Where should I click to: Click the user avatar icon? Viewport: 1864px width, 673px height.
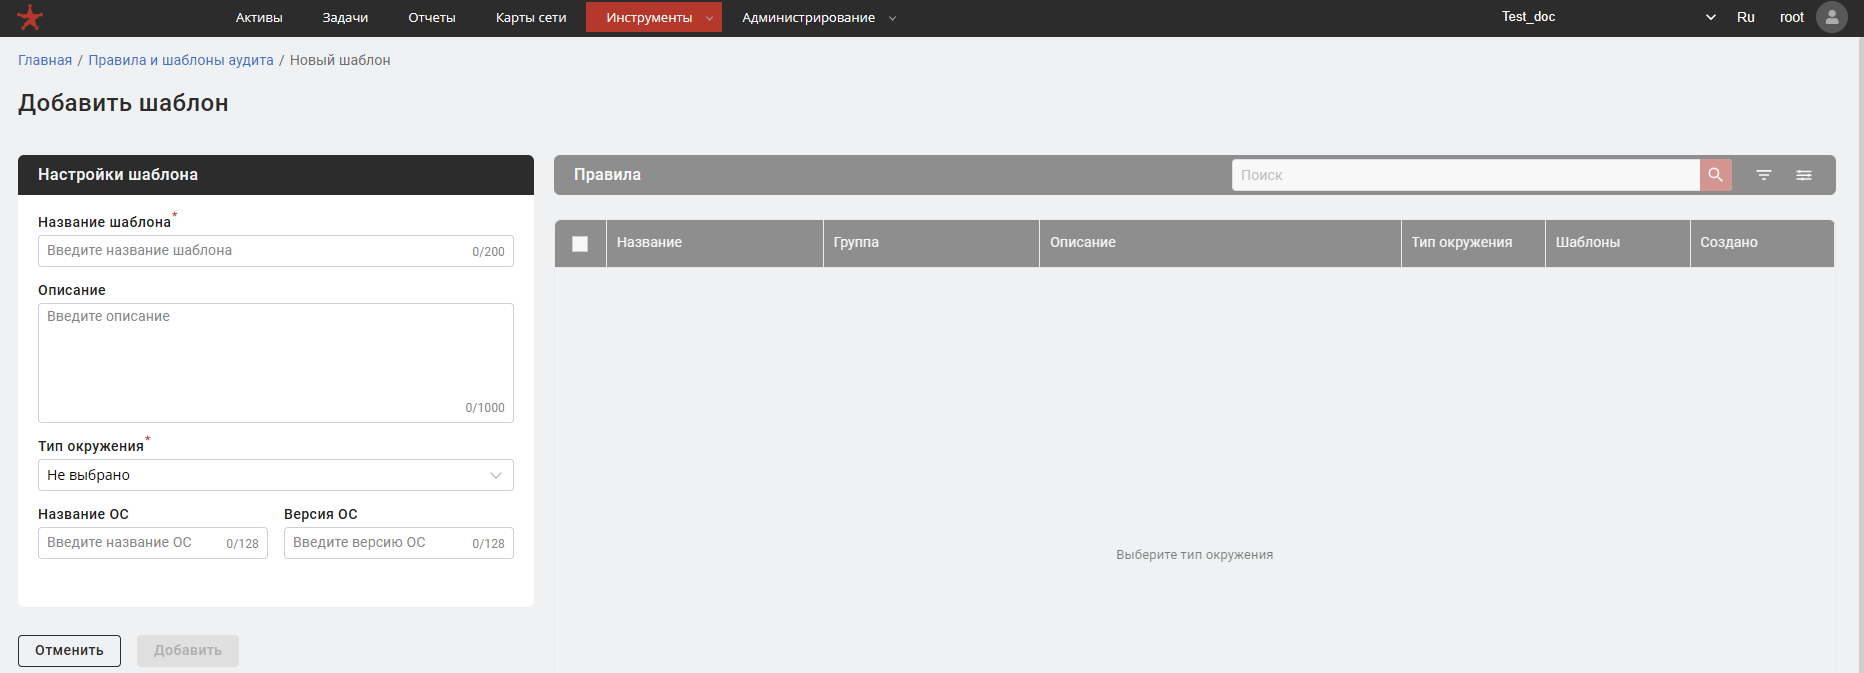click(1831, 17)
